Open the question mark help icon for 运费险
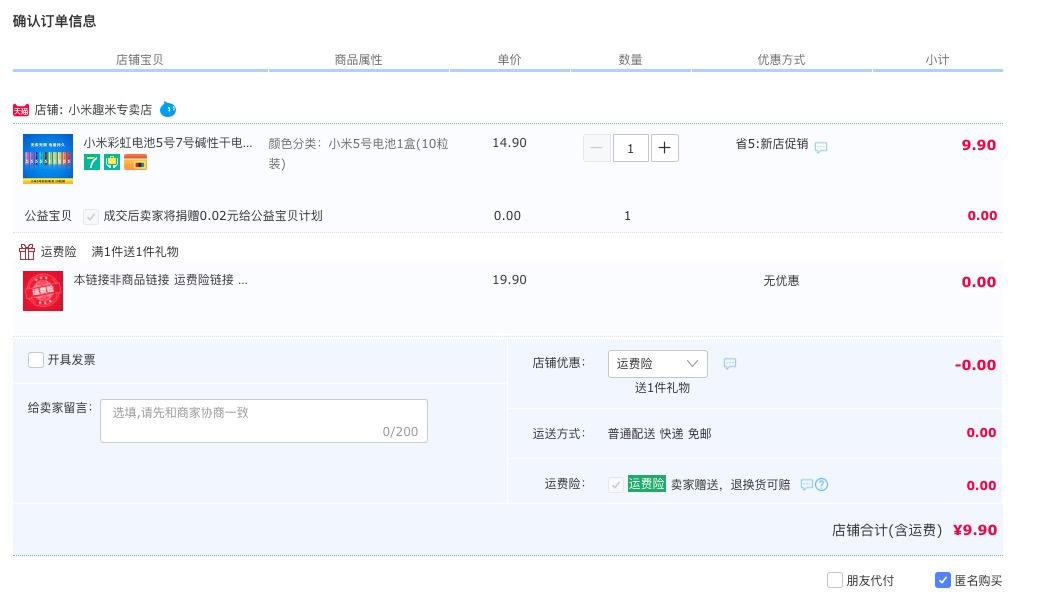The image size is (1042, 603). click(x=822, y=485)
